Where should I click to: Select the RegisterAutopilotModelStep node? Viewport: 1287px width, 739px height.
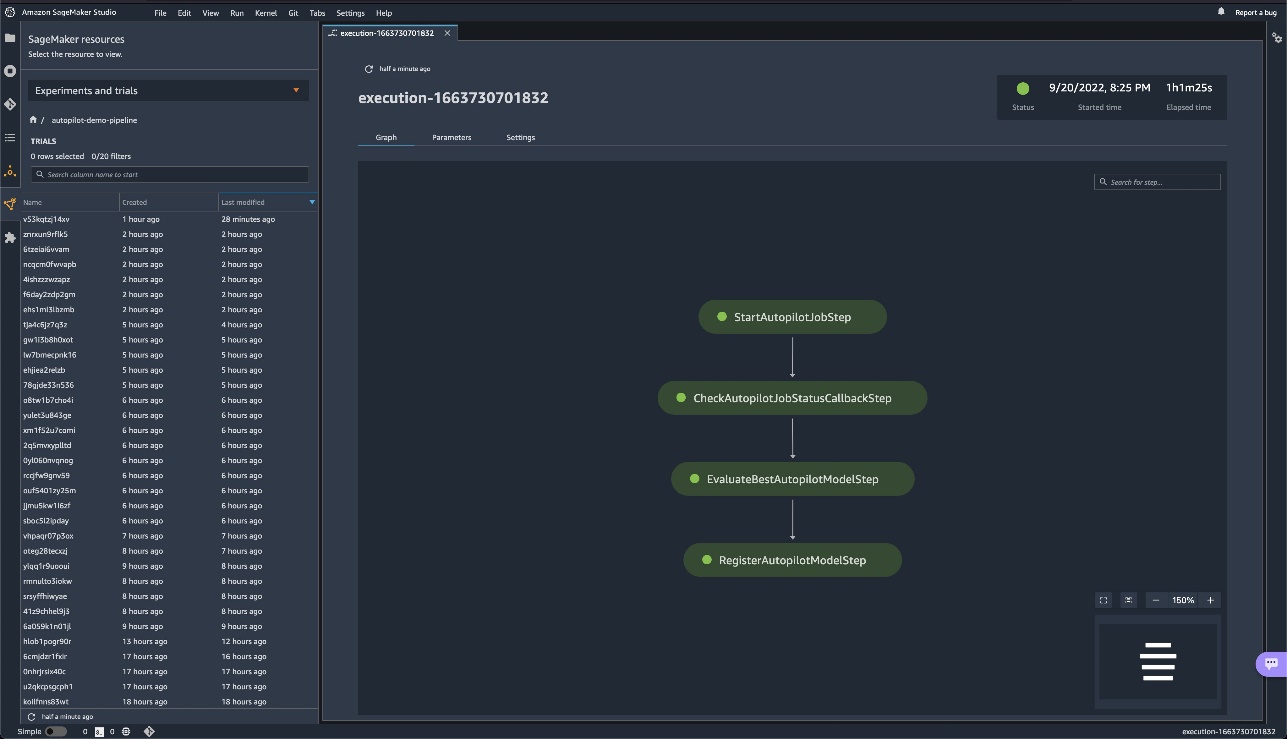pos(792,560)
